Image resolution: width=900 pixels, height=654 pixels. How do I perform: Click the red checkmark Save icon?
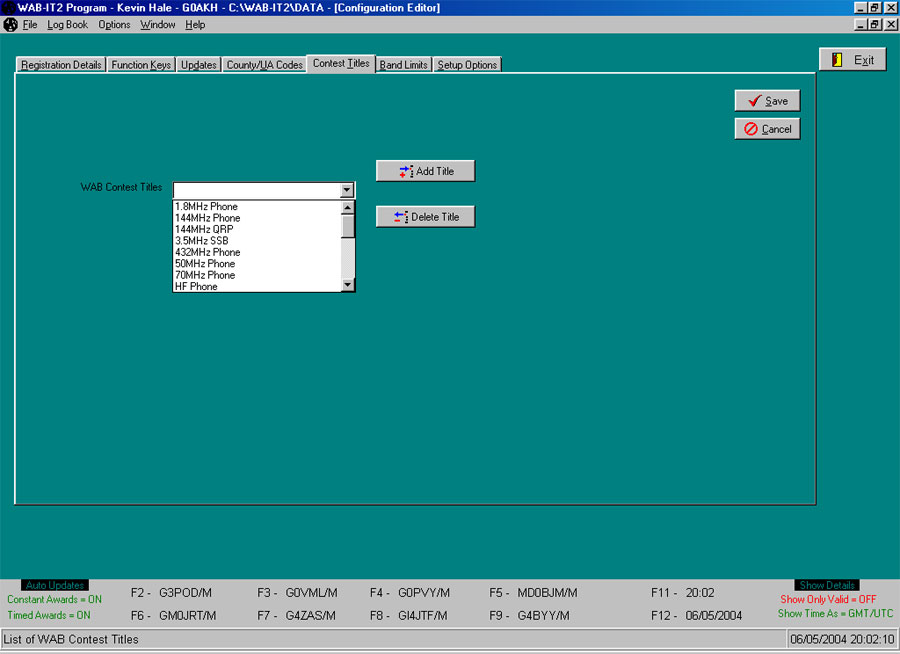753,100
